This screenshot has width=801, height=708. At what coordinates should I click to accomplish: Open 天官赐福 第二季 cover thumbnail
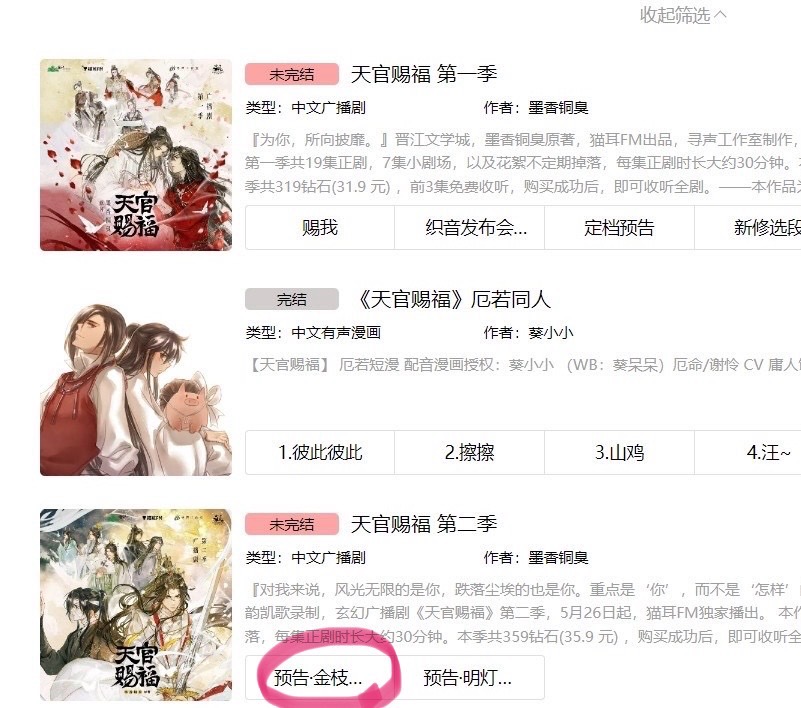136,604
